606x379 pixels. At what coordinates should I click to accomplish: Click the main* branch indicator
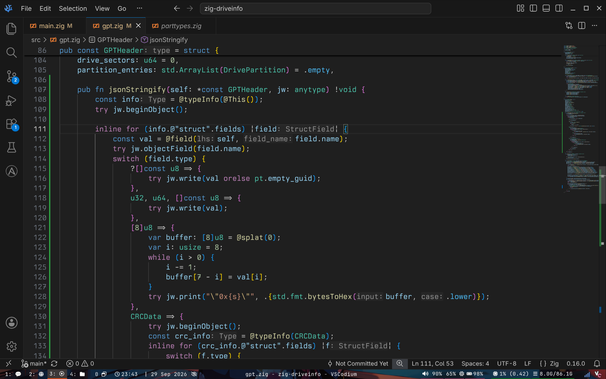coord(34,364)
